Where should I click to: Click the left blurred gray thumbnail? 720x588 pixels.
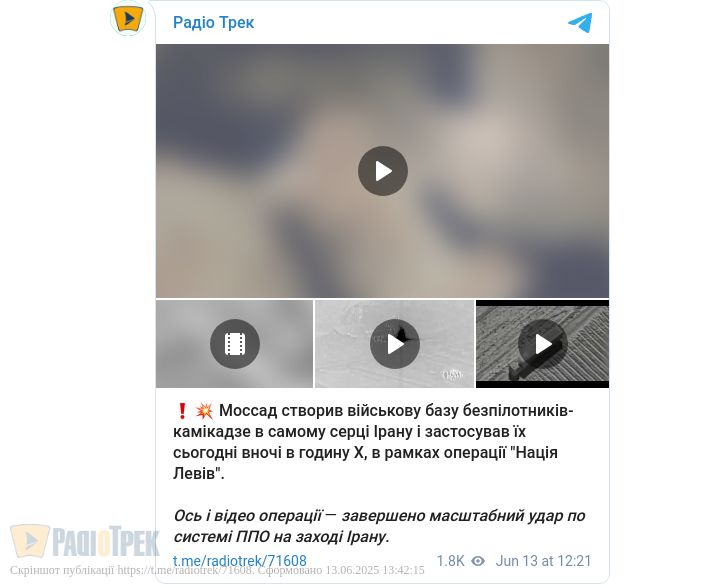[234, 344]
